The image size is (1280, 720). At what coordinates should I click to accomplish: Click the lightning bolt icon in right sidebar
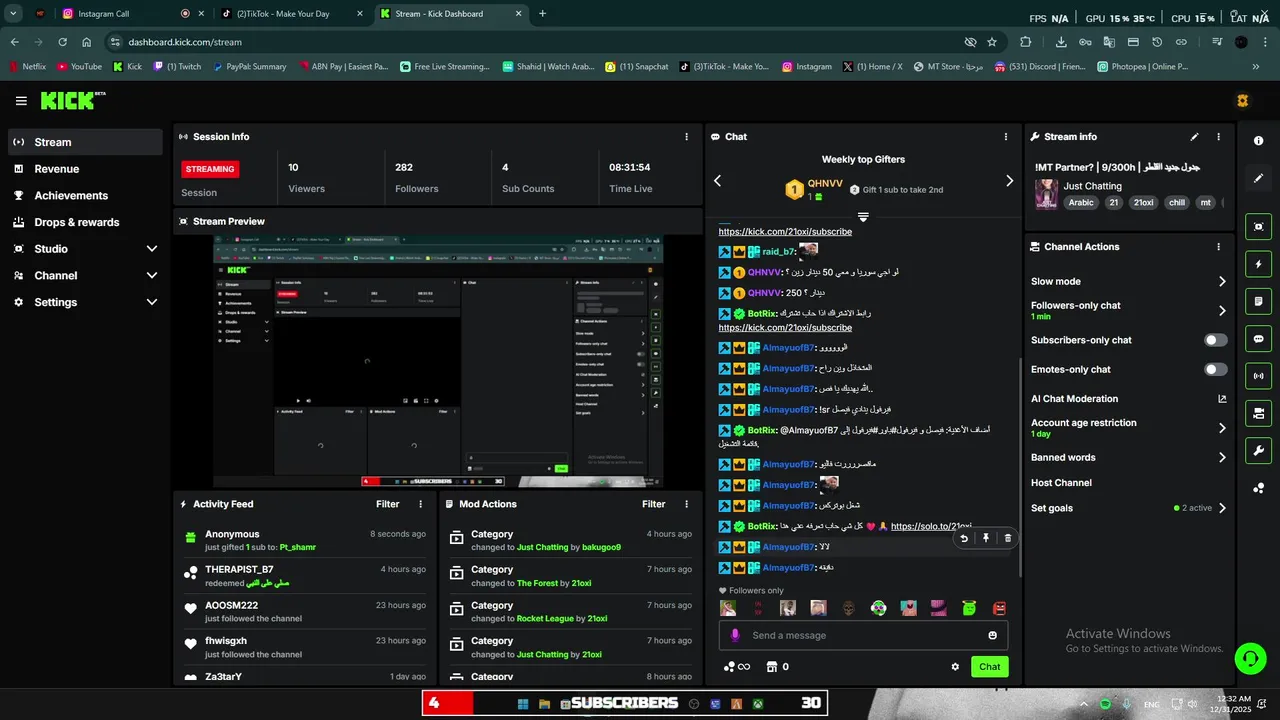coord(1258,264)
